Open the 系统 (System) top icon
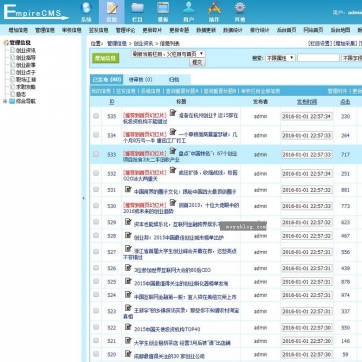Image resolution: width=362 pixels, height=362 pixels. (x=86, y=12)
